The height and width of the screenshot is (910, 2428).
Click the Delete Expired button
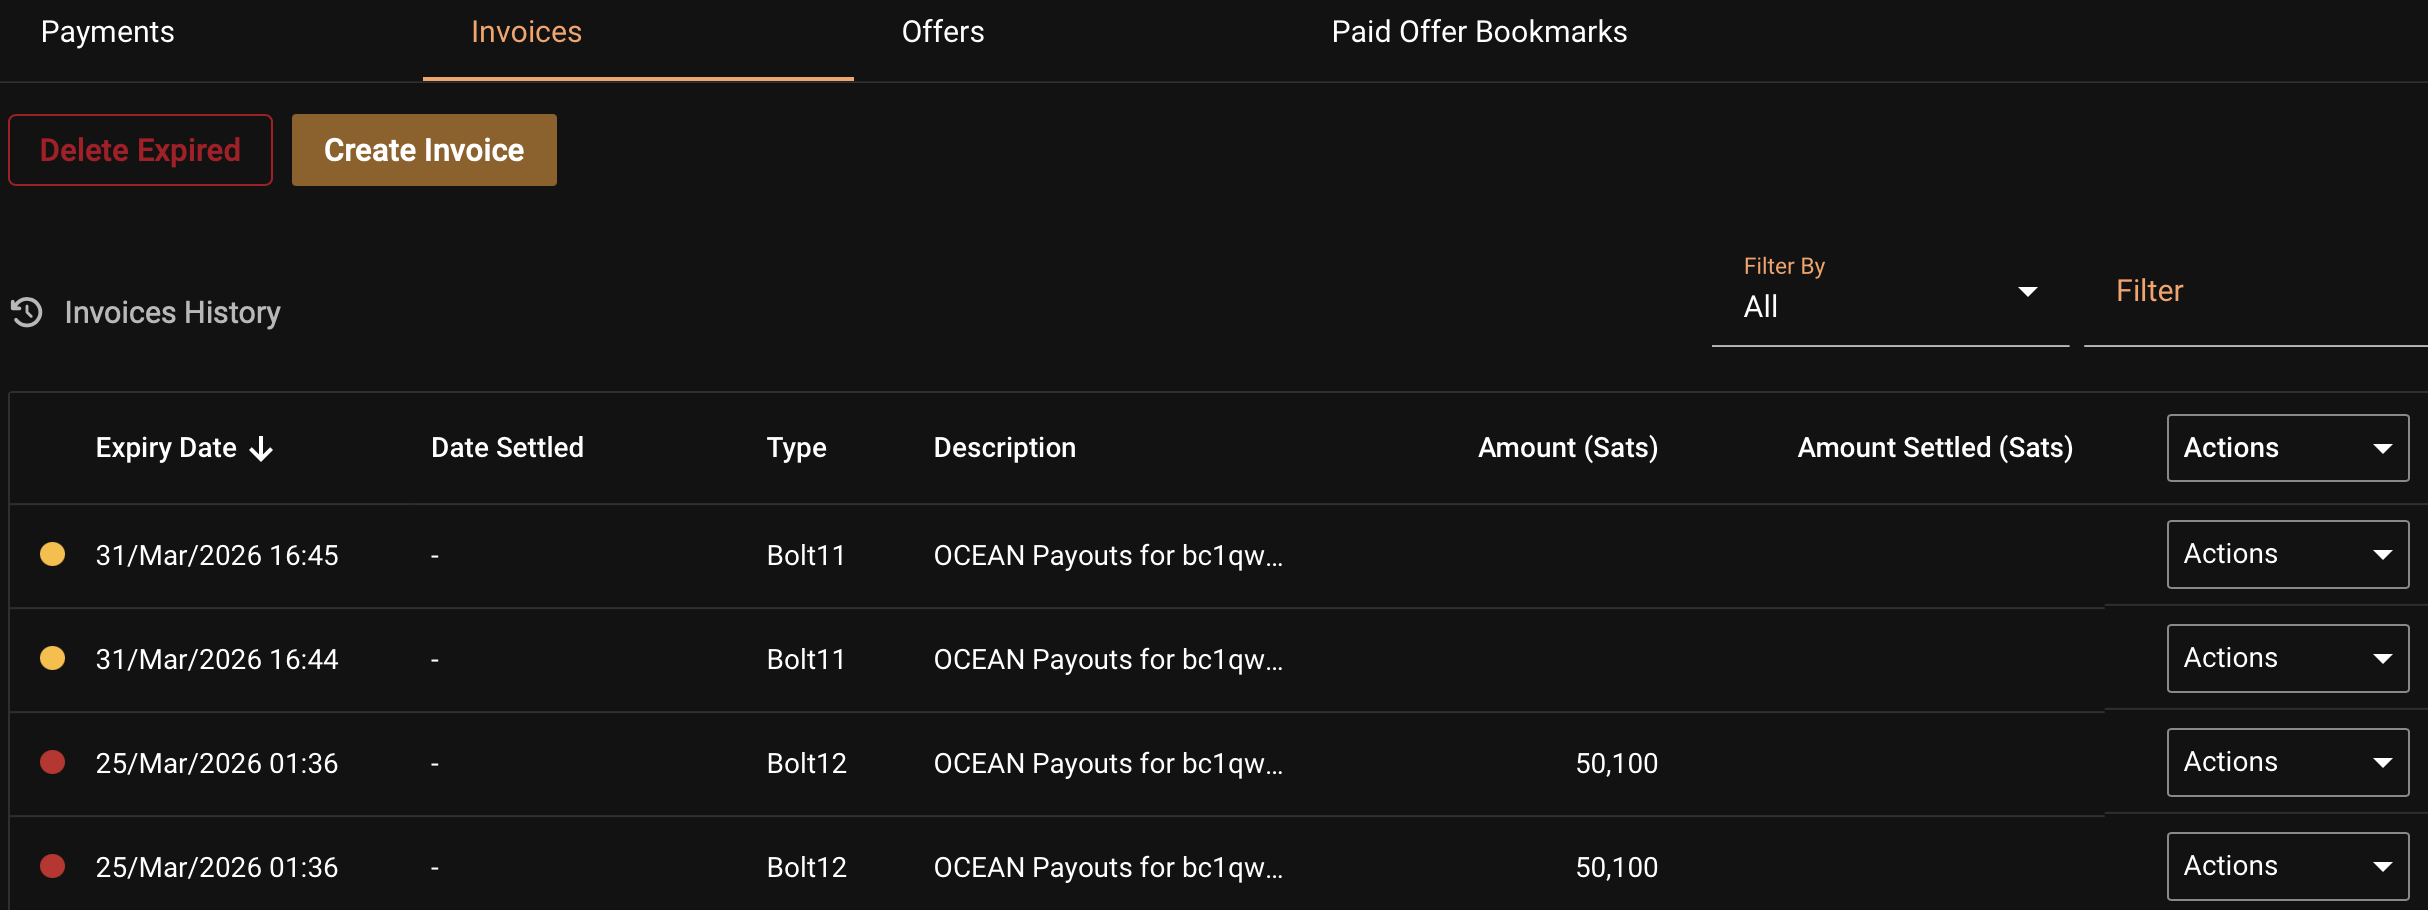(140, 150)
